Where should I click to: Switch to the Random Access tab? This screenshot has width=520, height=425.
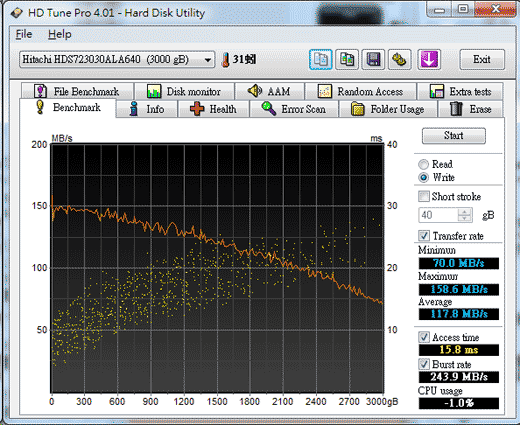tap(361, 91)
